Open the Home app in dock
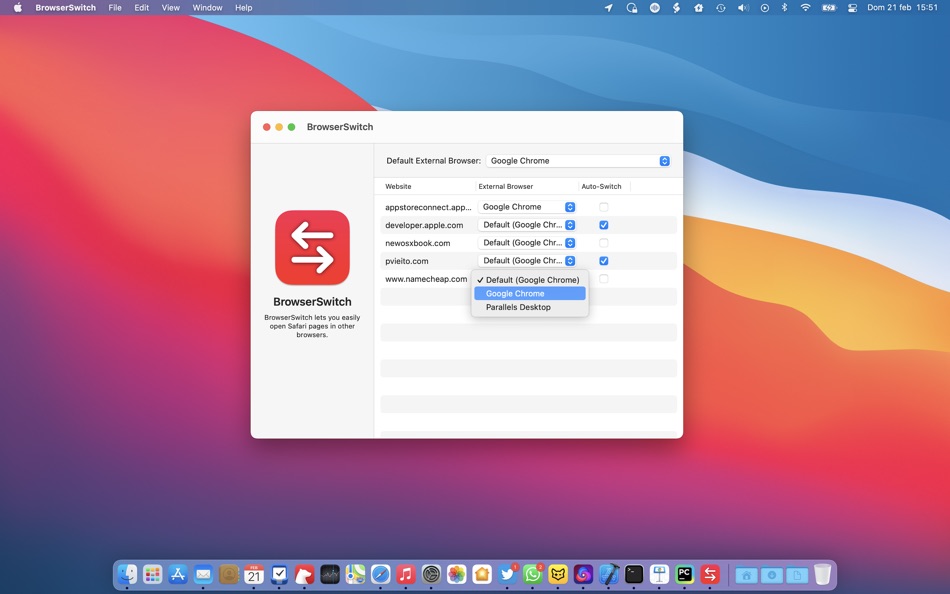 [482, 573]
